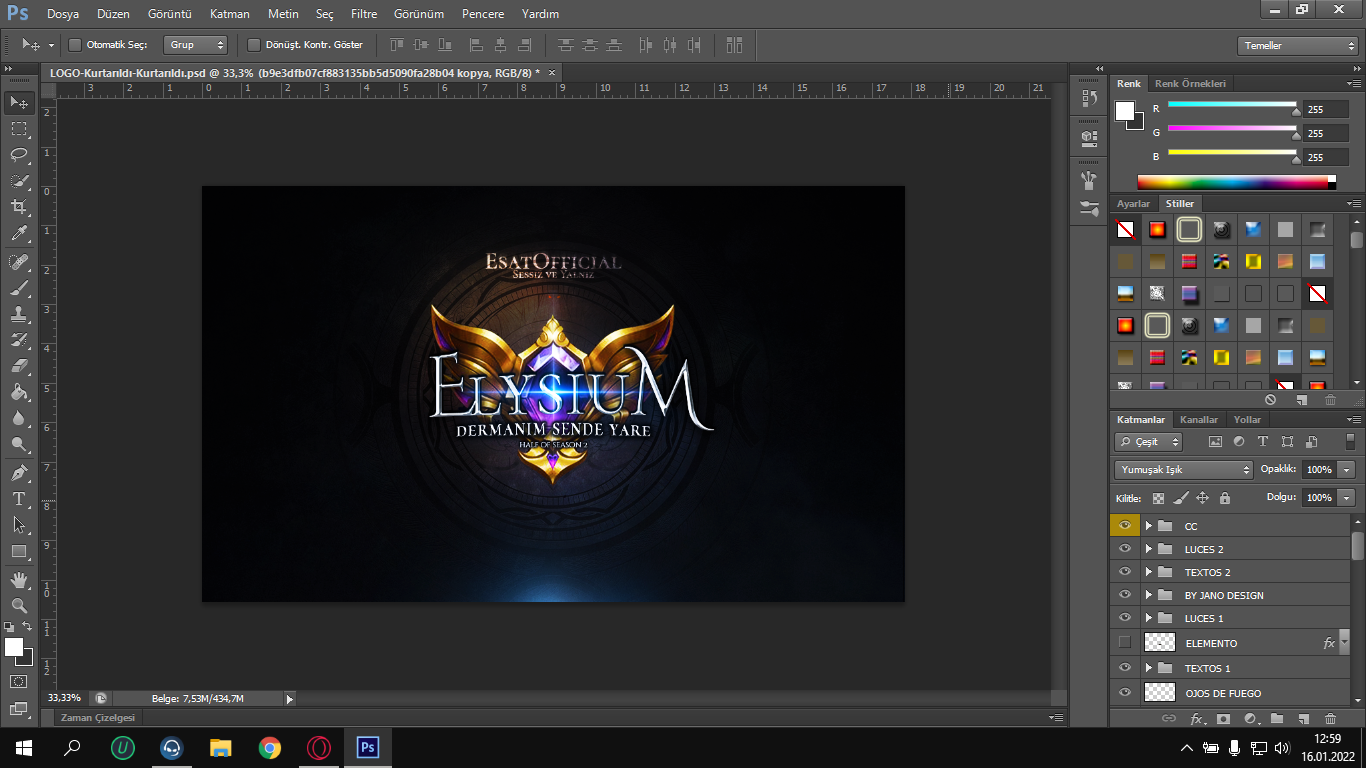The width and height of the screenshot is (1366, 768).
Task: Select the Horizontal Type tool
Action: pos(19,498)
